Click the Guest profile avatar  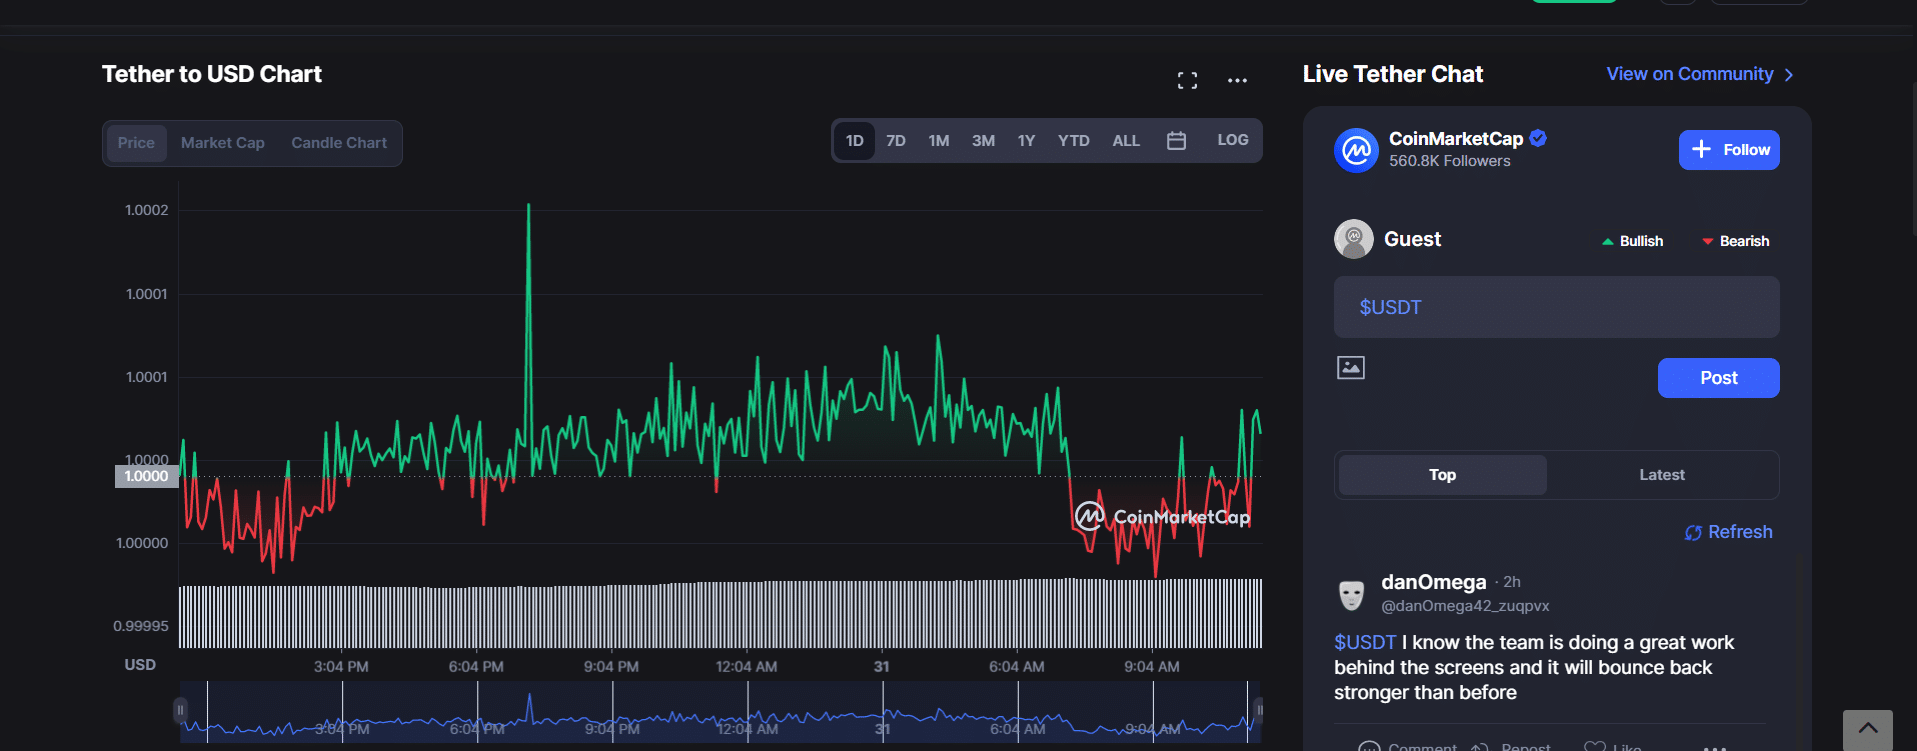click(x=1354, y=239)
